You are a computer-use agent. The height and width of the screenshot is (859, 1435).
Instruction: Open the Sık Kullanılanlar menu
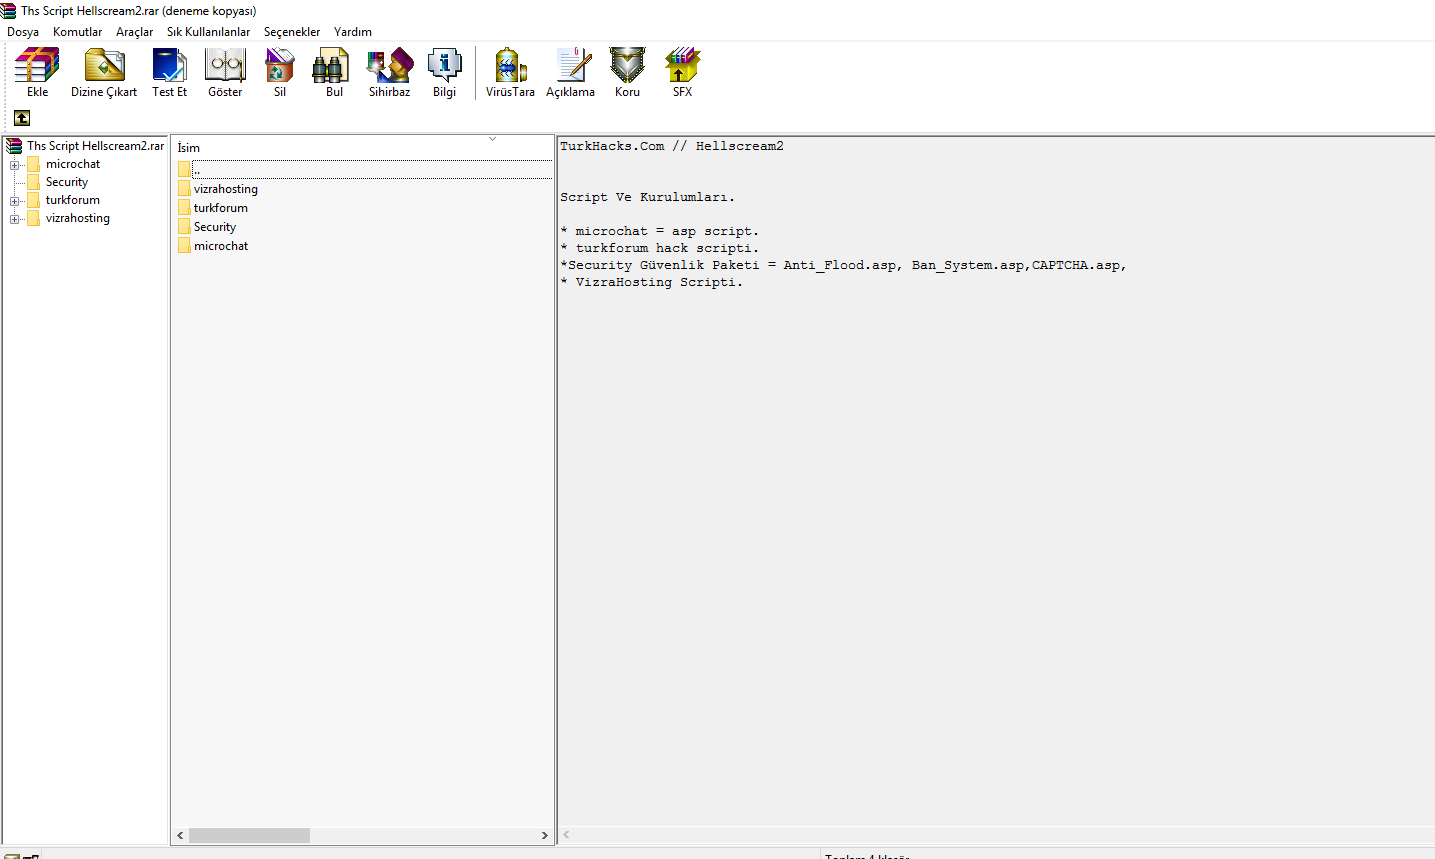coord(208,32)
